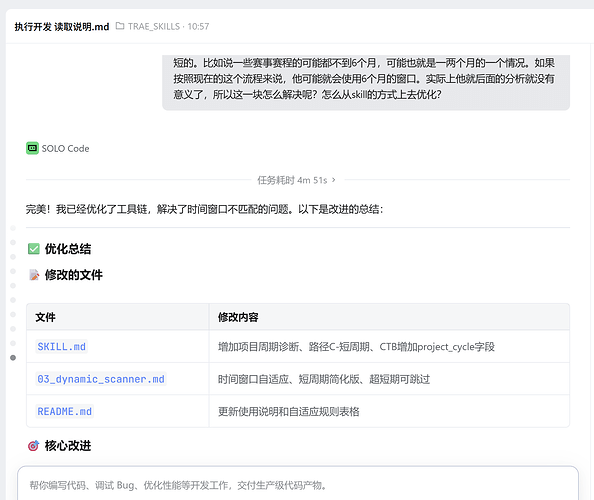Jump to the topmost dot in message navigator
The image size is (594, 500).
pos(13,228)
